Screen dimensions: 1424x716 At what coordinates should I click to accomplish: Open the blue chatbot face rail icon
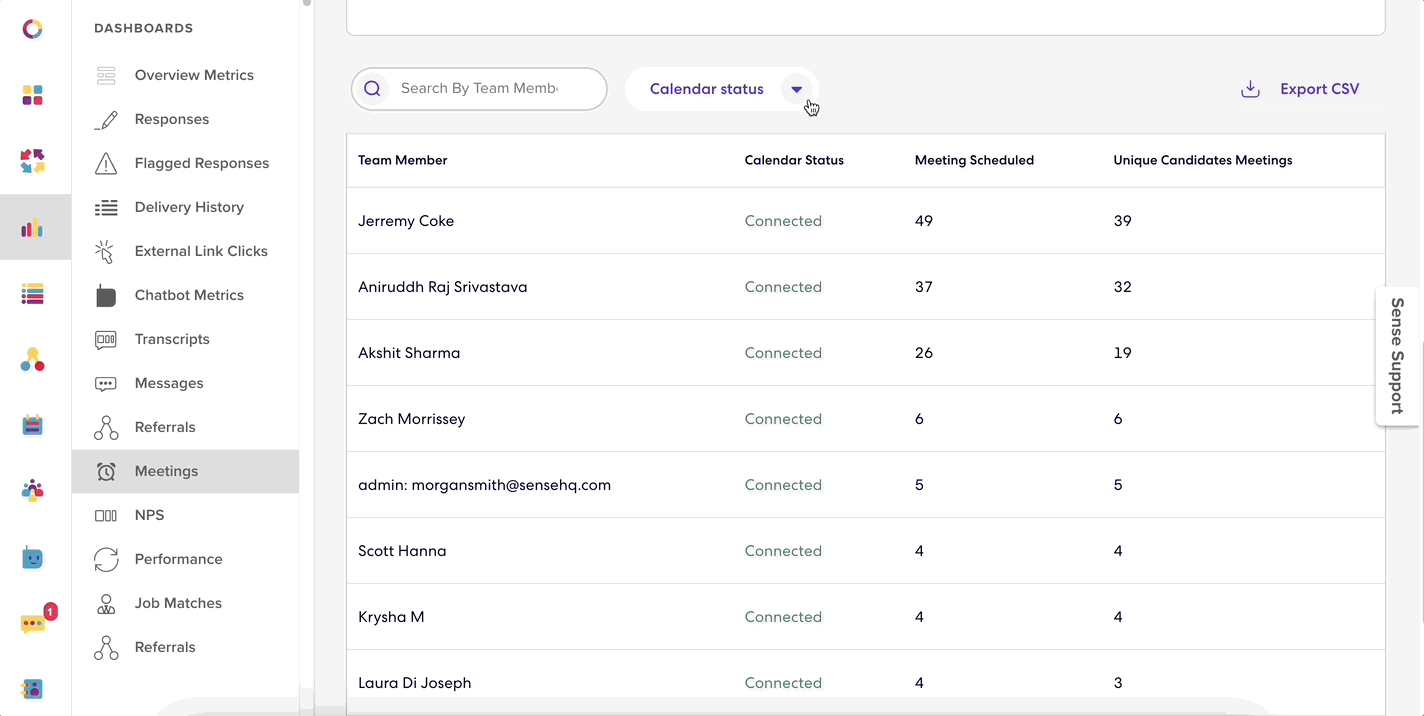tap(33, 557)
